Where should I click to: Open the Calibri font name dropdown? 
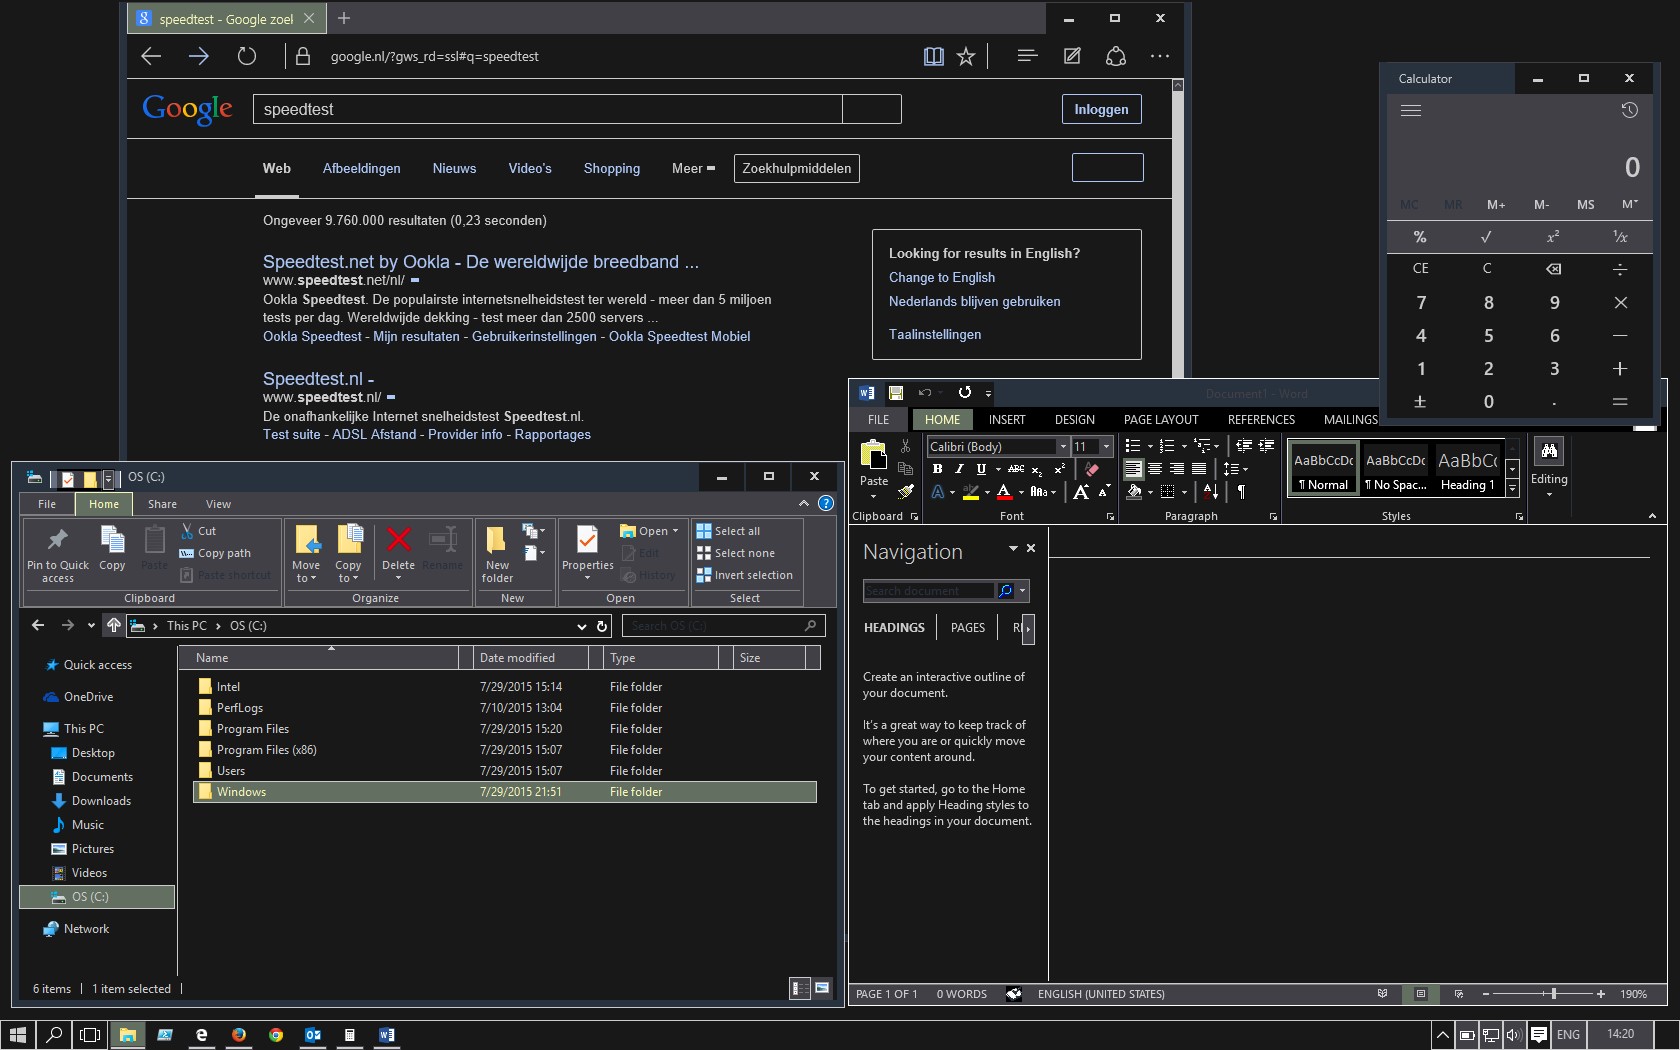(x=1063, y=447)
